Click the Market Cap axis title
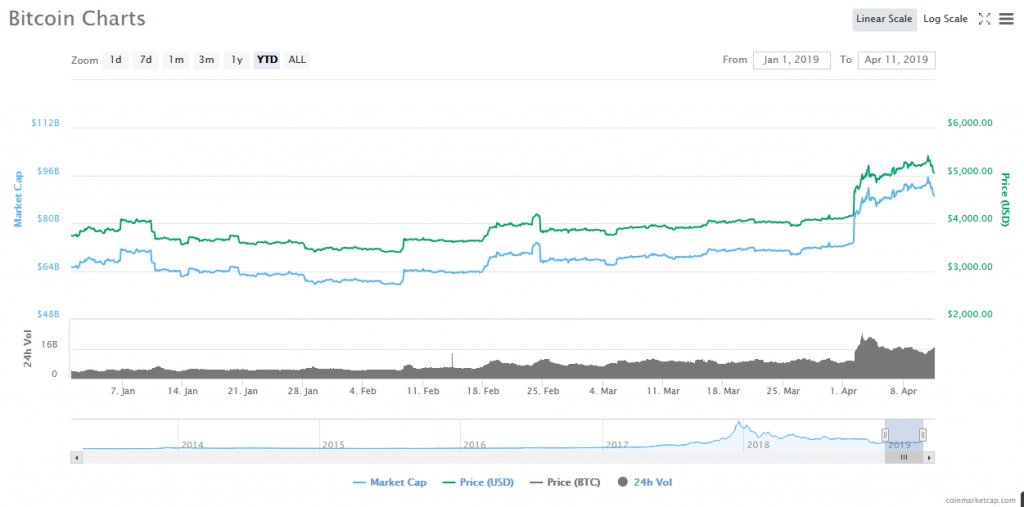This screenshot has width=1024, height=507. point(18,199)
